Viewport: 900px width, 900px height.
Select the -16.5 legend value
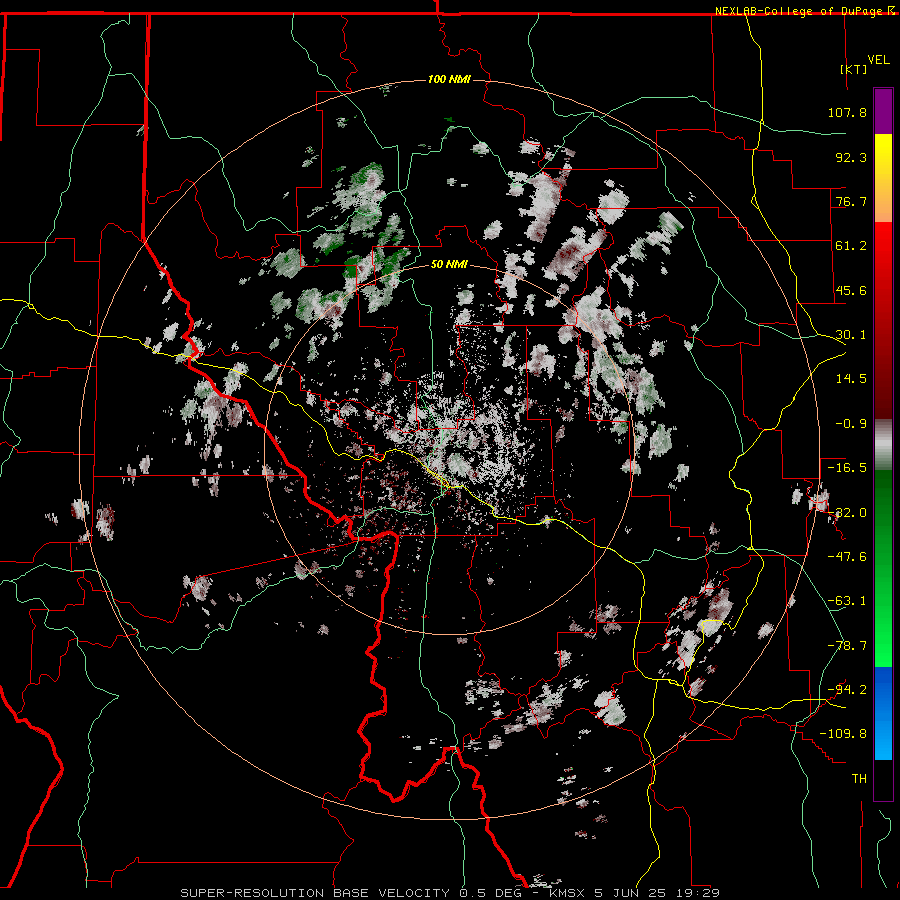[x=847, y=468]
